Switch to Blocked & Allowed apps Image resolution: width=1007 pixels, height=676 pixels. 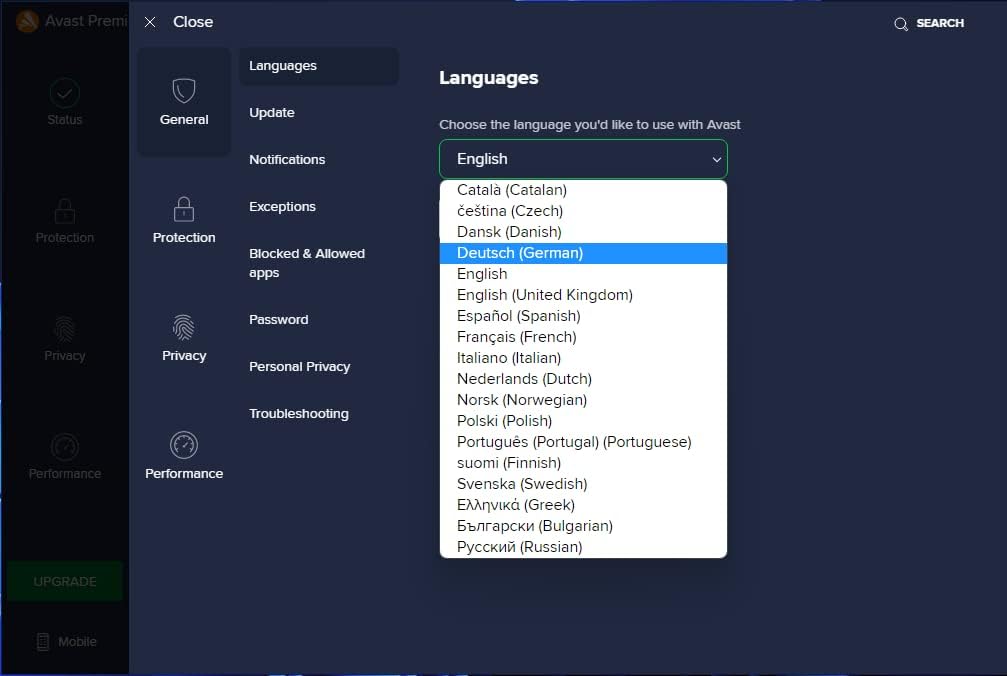point(306,263)
